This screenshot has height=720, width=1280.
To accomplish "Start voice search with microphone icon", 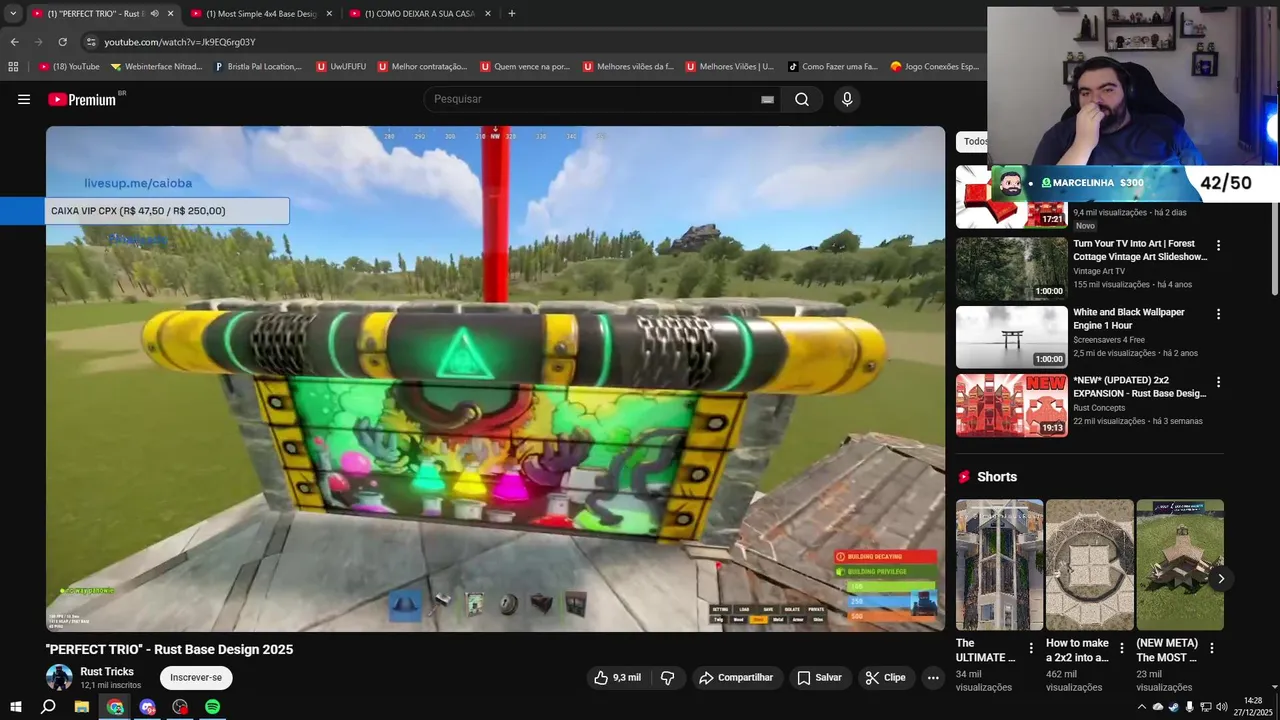I will [x=847, y=99].
